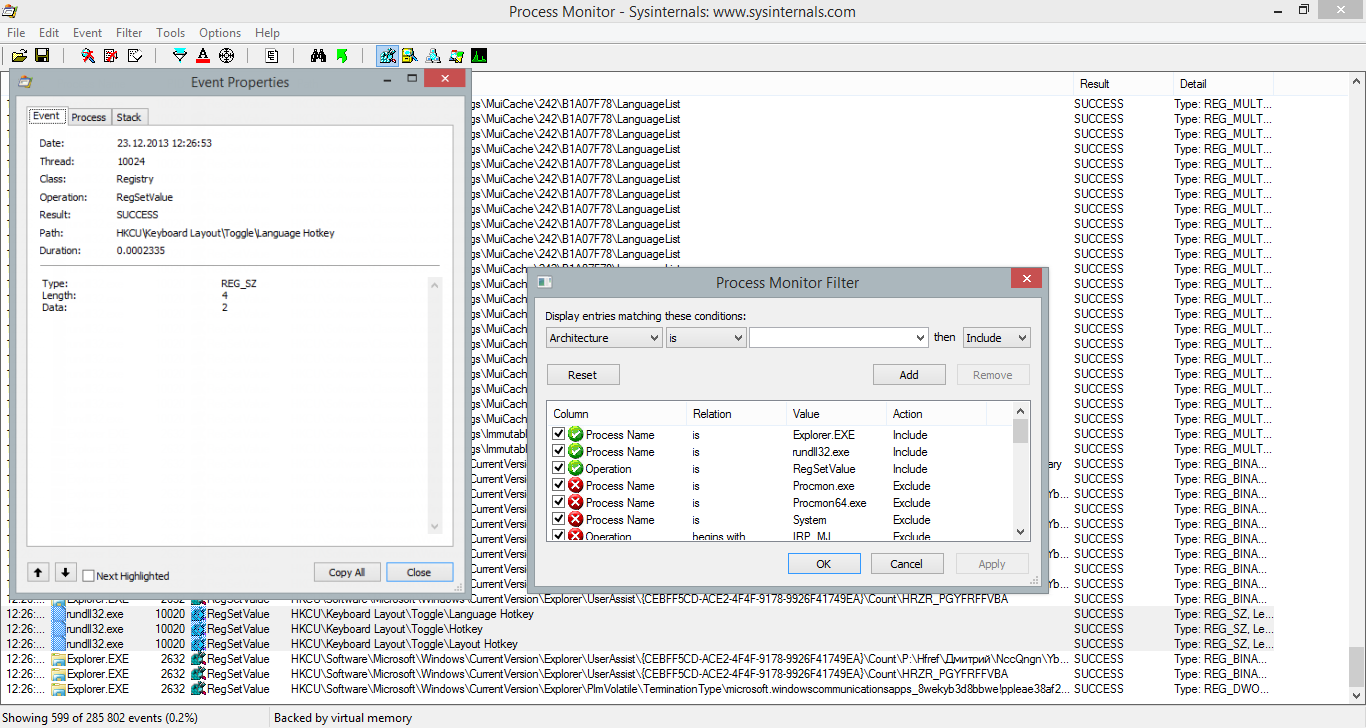The height and width of the screenshot is (728, 1366).
Task: Click the green Jump To Object icon
Action: (342, 56)
